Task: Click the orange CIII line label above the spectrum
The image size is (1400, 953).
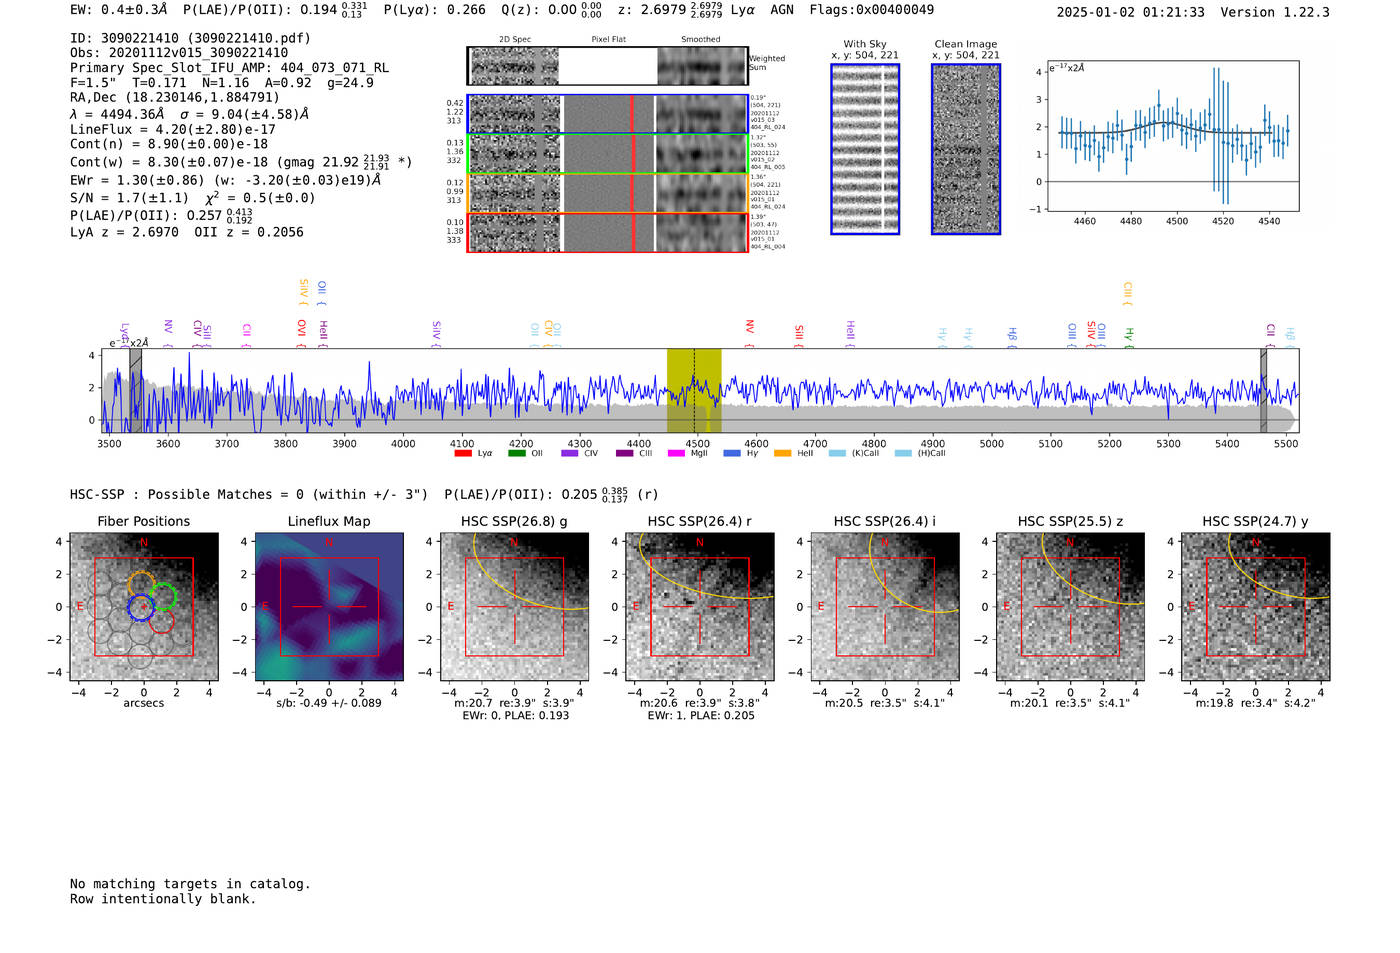Action: click(x=1127, y=291)
